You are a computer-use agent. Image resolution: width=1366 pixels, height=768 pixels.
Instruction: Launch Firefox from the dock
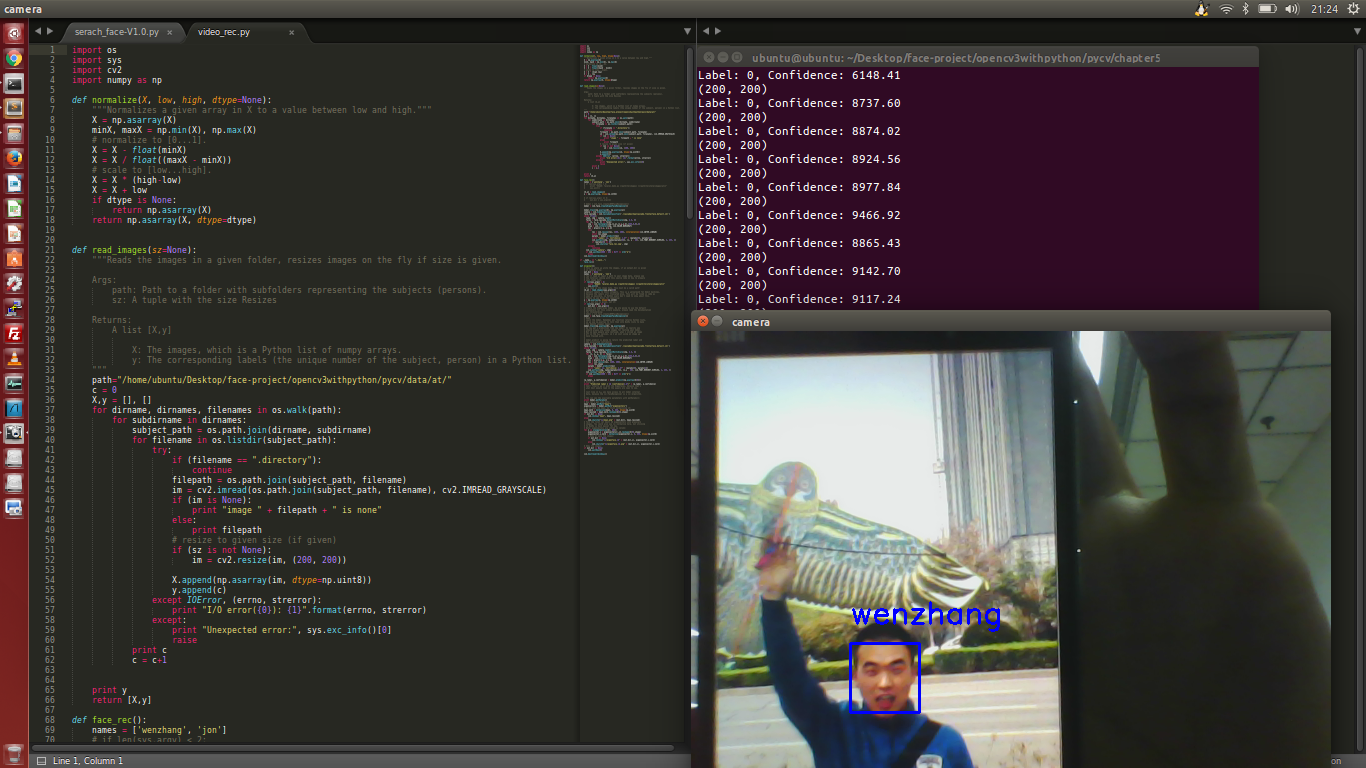tap(14, 158)
